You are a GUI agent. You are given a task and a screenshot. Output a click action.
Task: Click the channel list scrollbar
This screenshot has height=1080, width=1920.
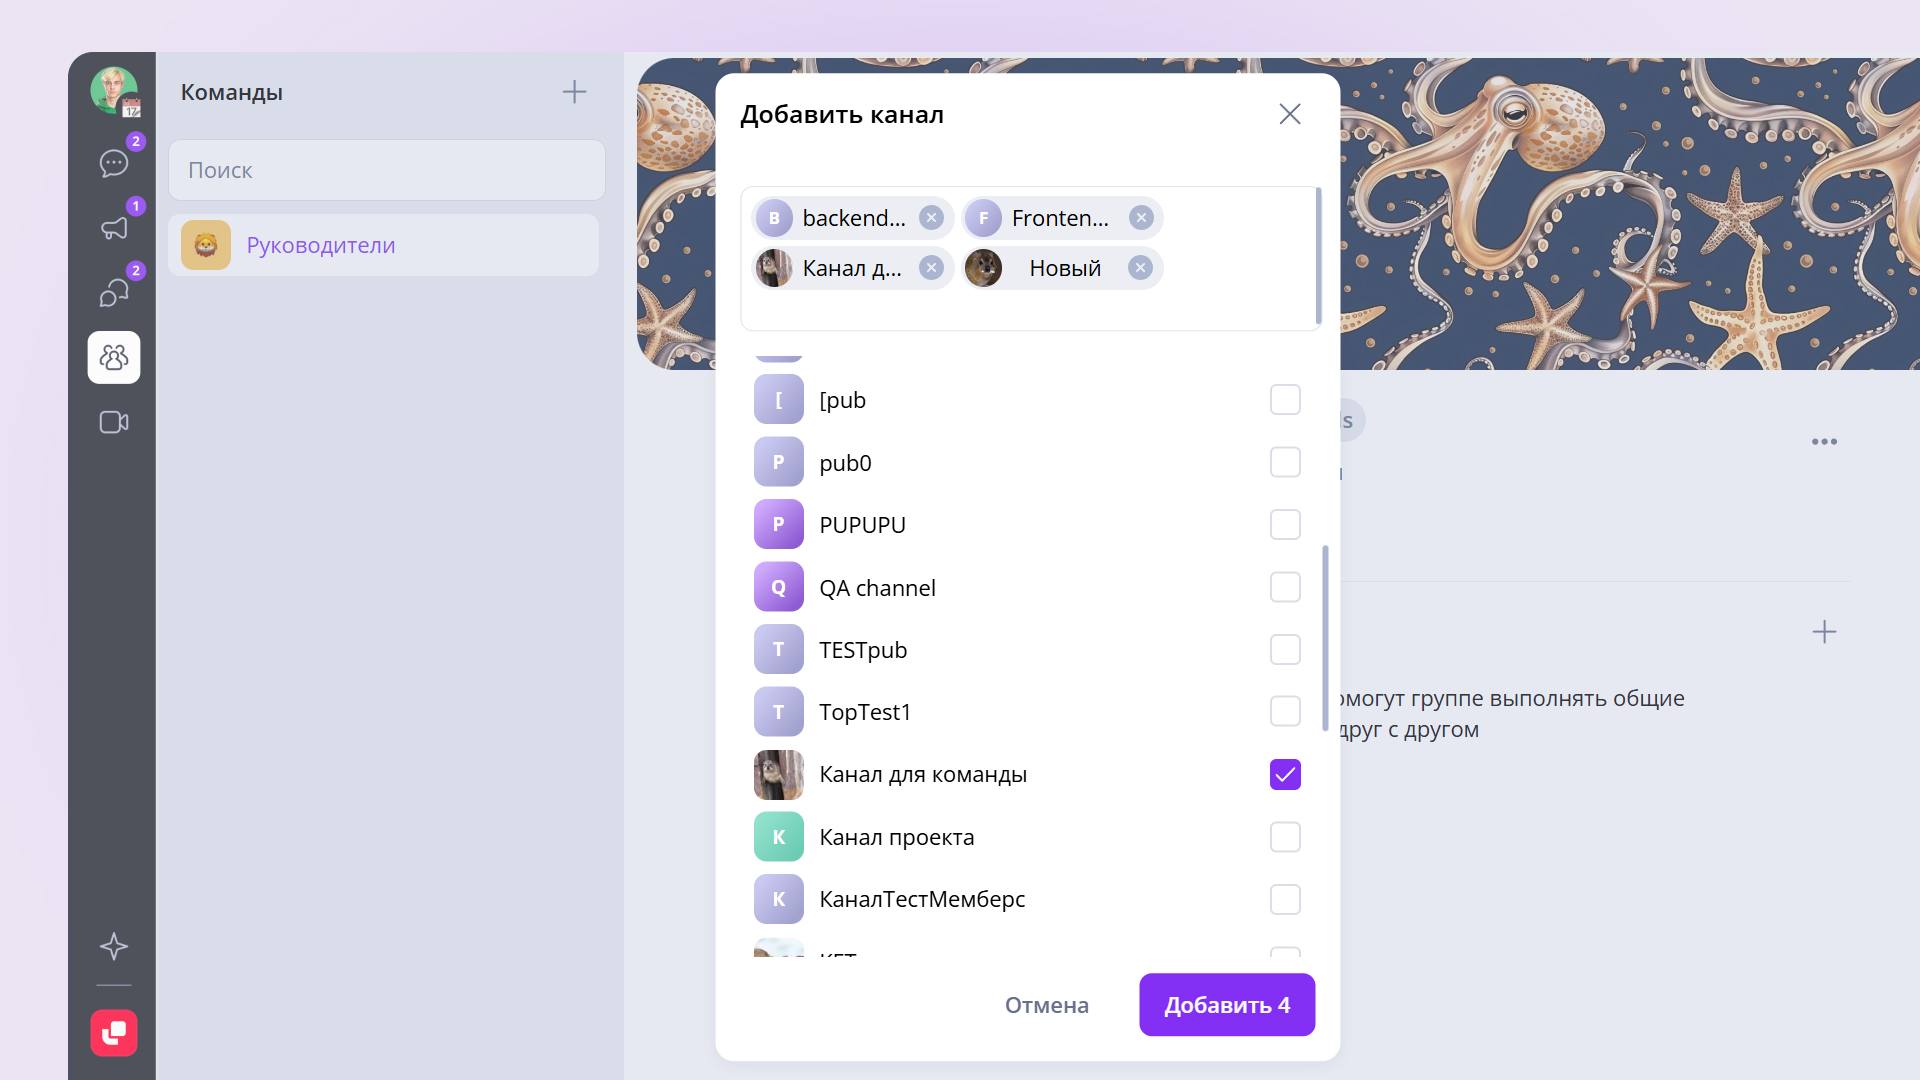point(1325,638)
